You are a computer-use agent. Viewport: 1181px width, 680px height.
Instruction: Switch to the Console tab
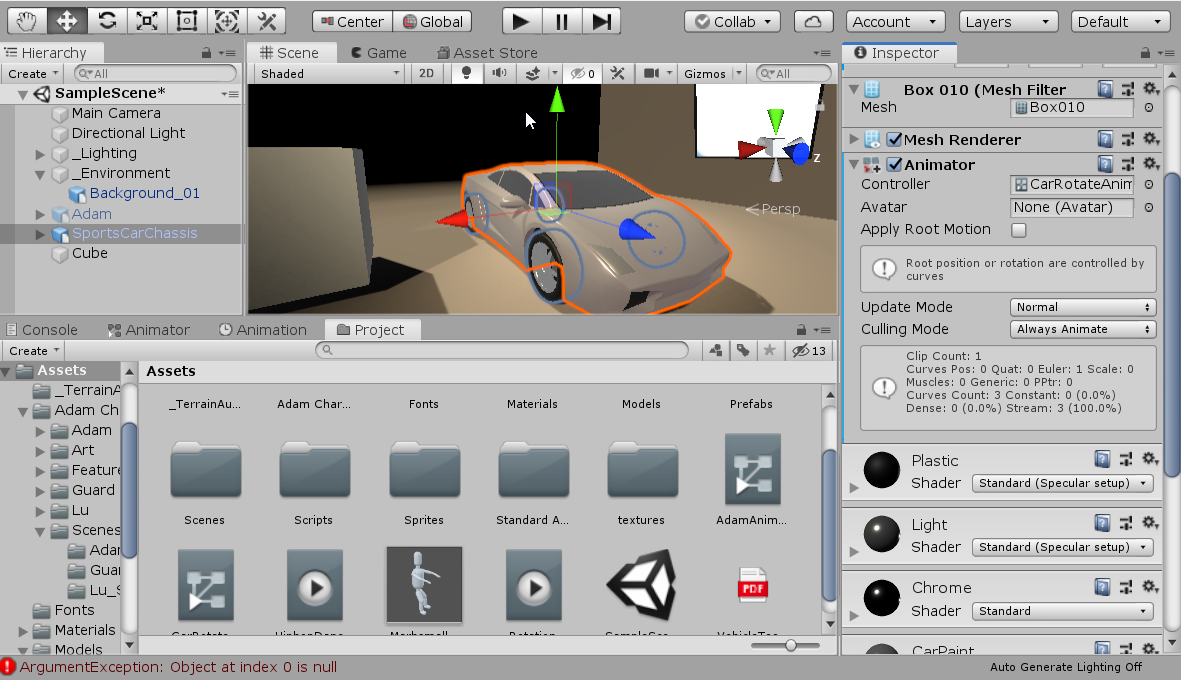[x=41, y=330]
